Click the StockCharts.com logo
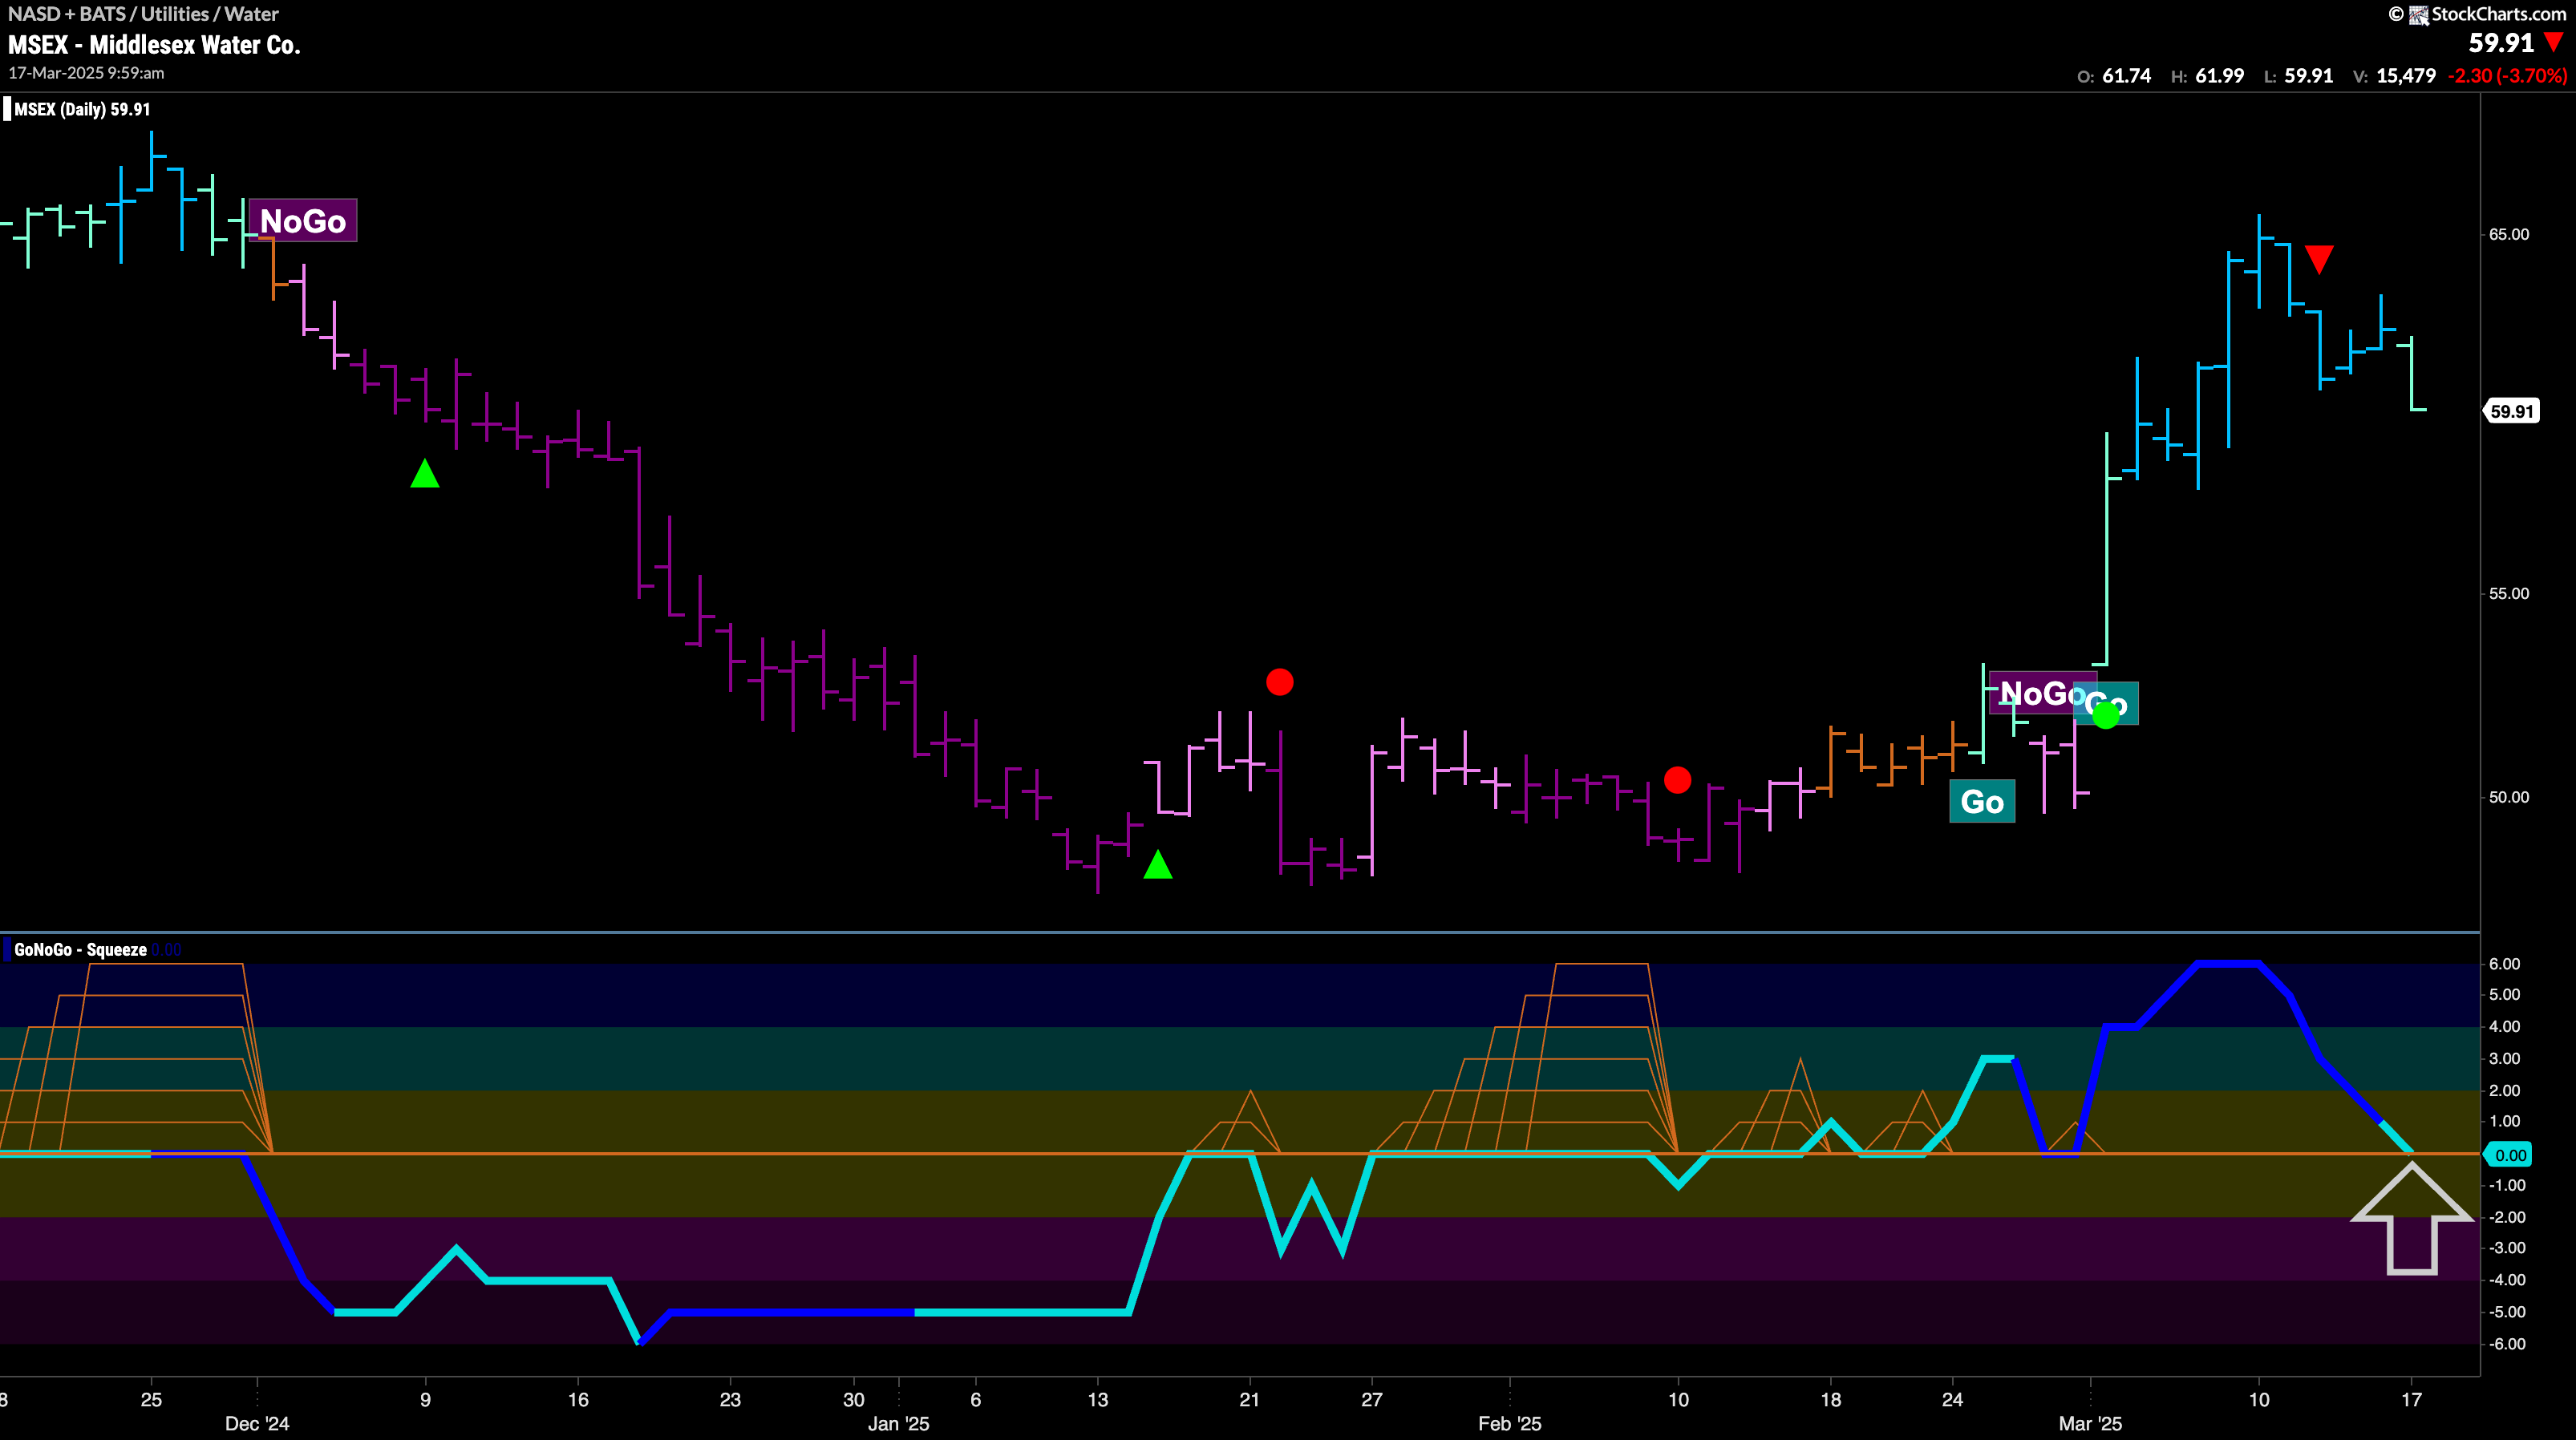This screenshot has width=2576, height=1440. 2478,14
